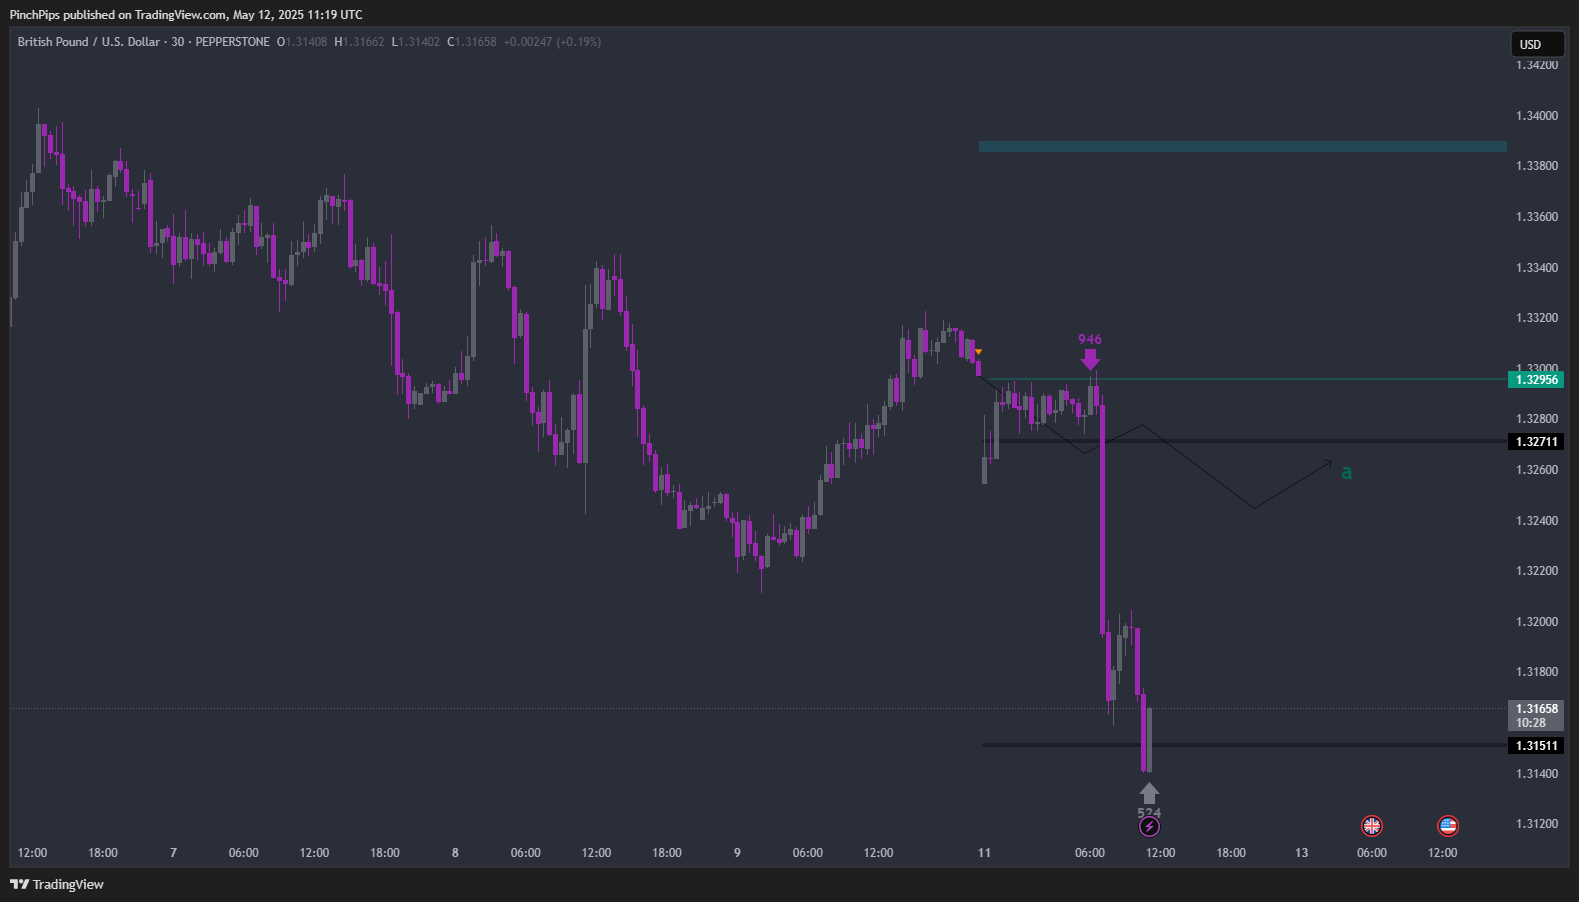
Task: Click the low value L1.31402
Action: point(415,42)
